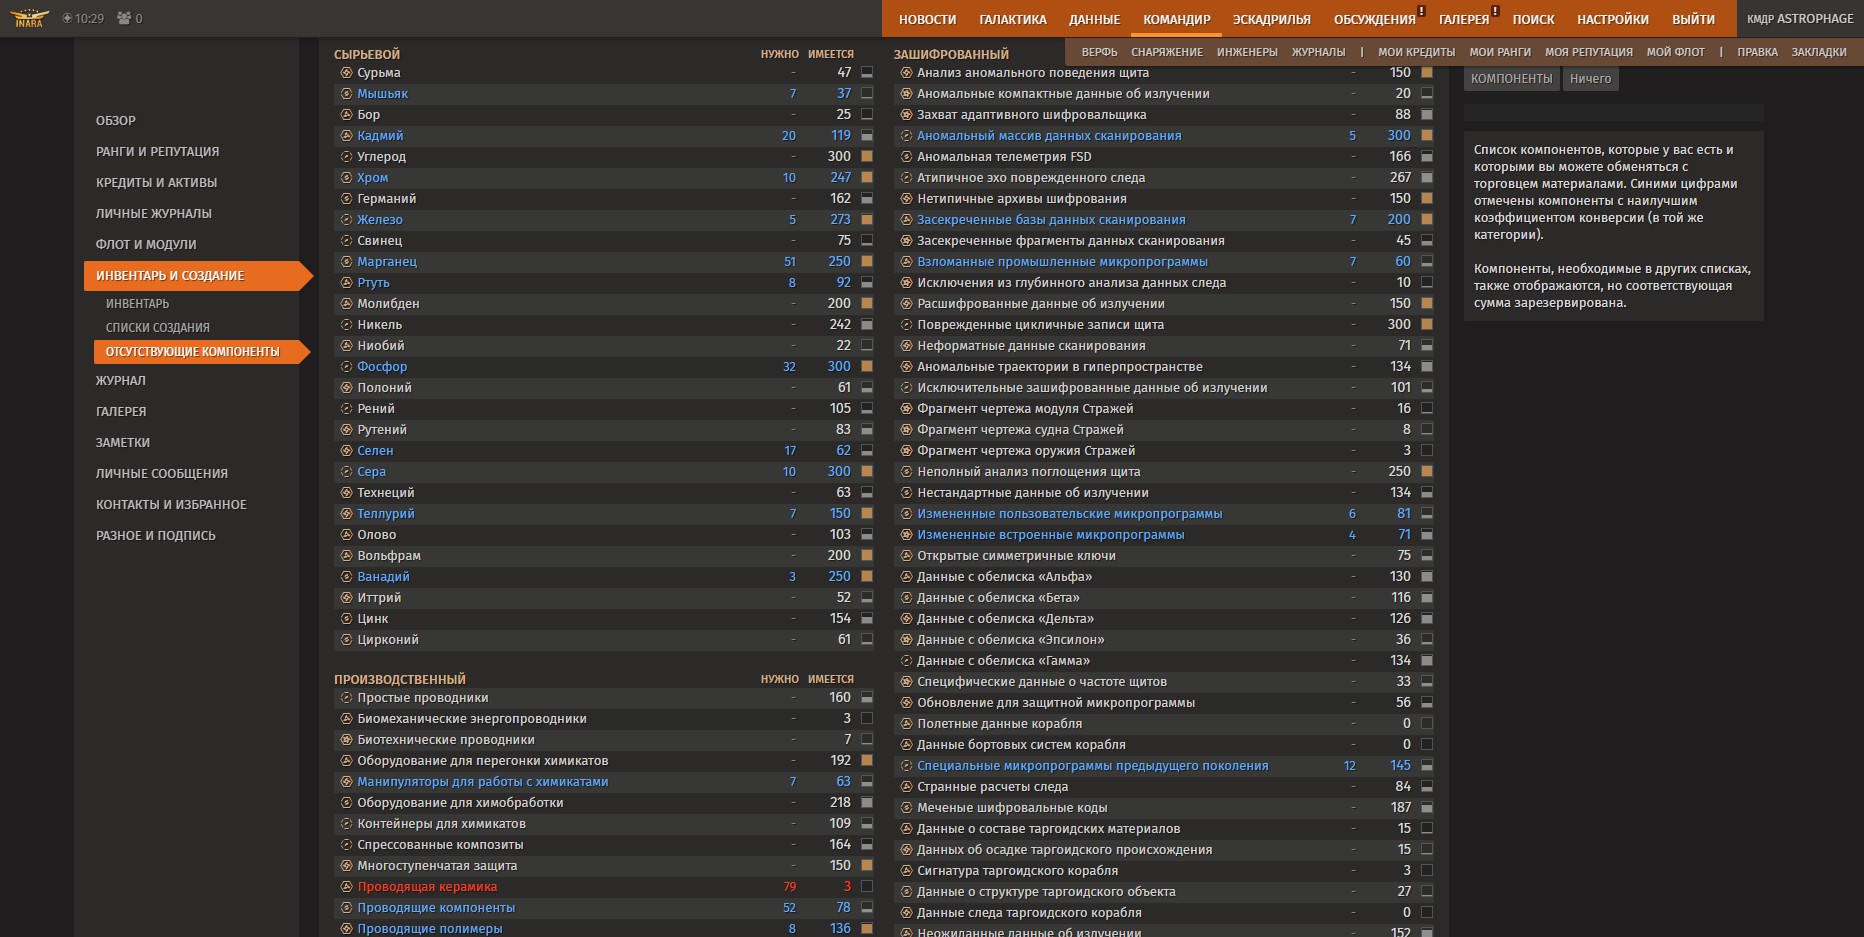
Task: Switch to the Ничего tab
Action: pyautogui.click(x=1590, y=79)
